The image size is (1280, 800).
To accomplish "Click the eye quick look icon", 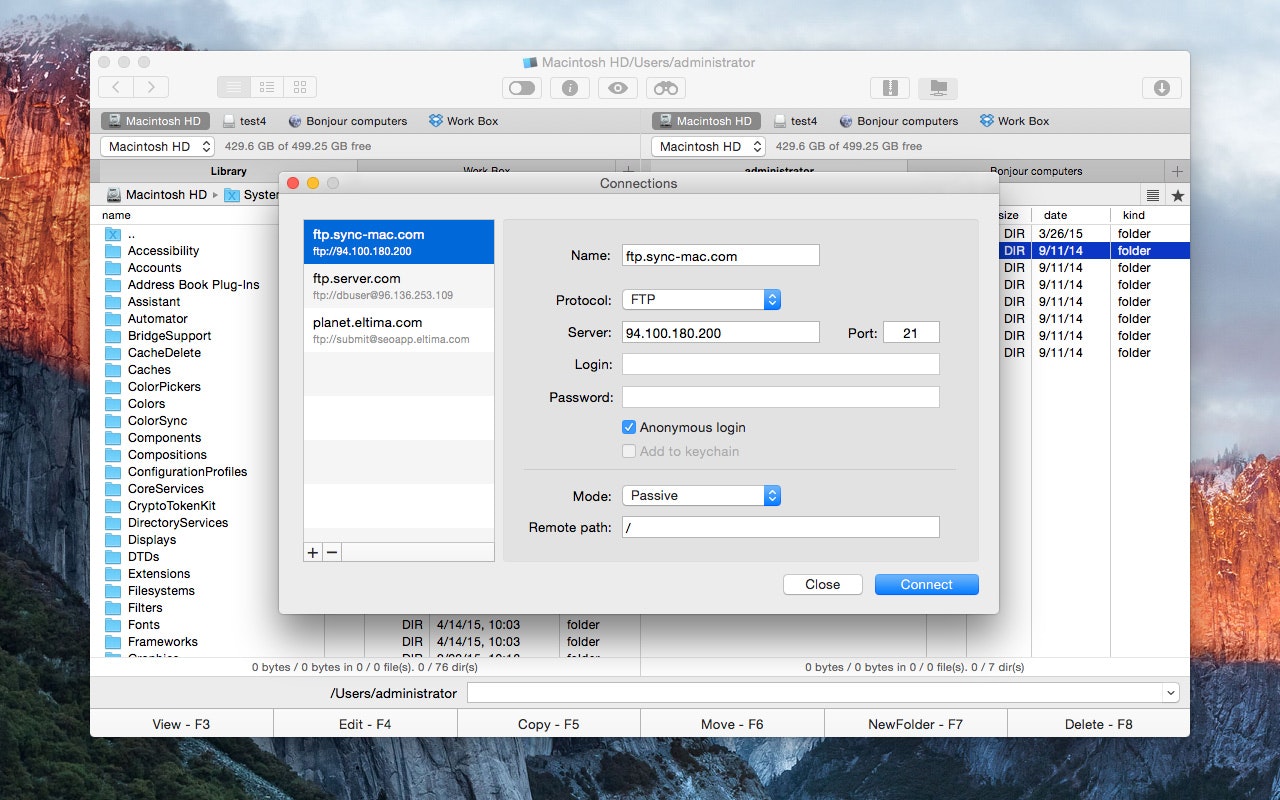I will [618, 88].
